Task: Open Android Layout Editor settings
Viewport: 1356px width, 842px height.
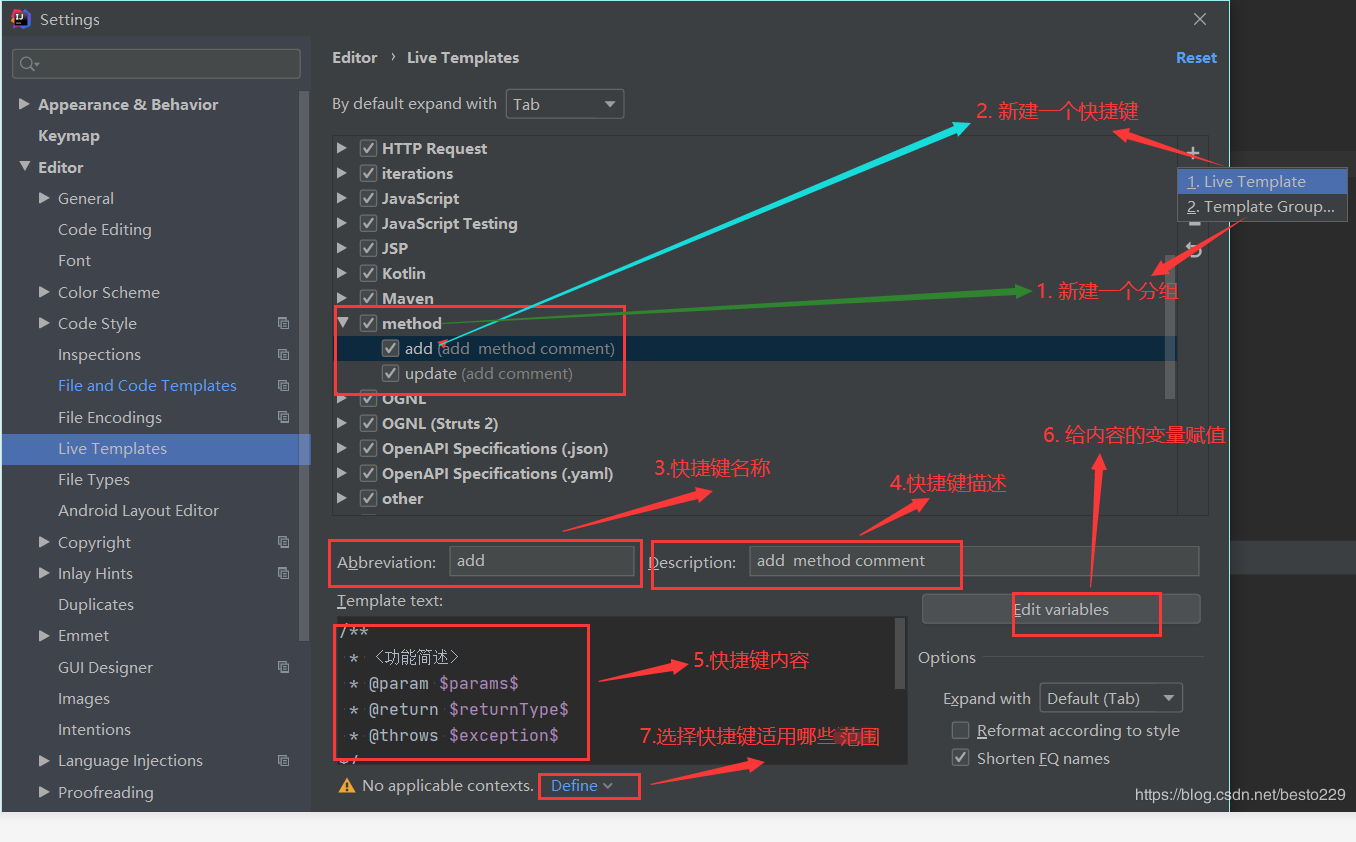Action: coord(138,510)
